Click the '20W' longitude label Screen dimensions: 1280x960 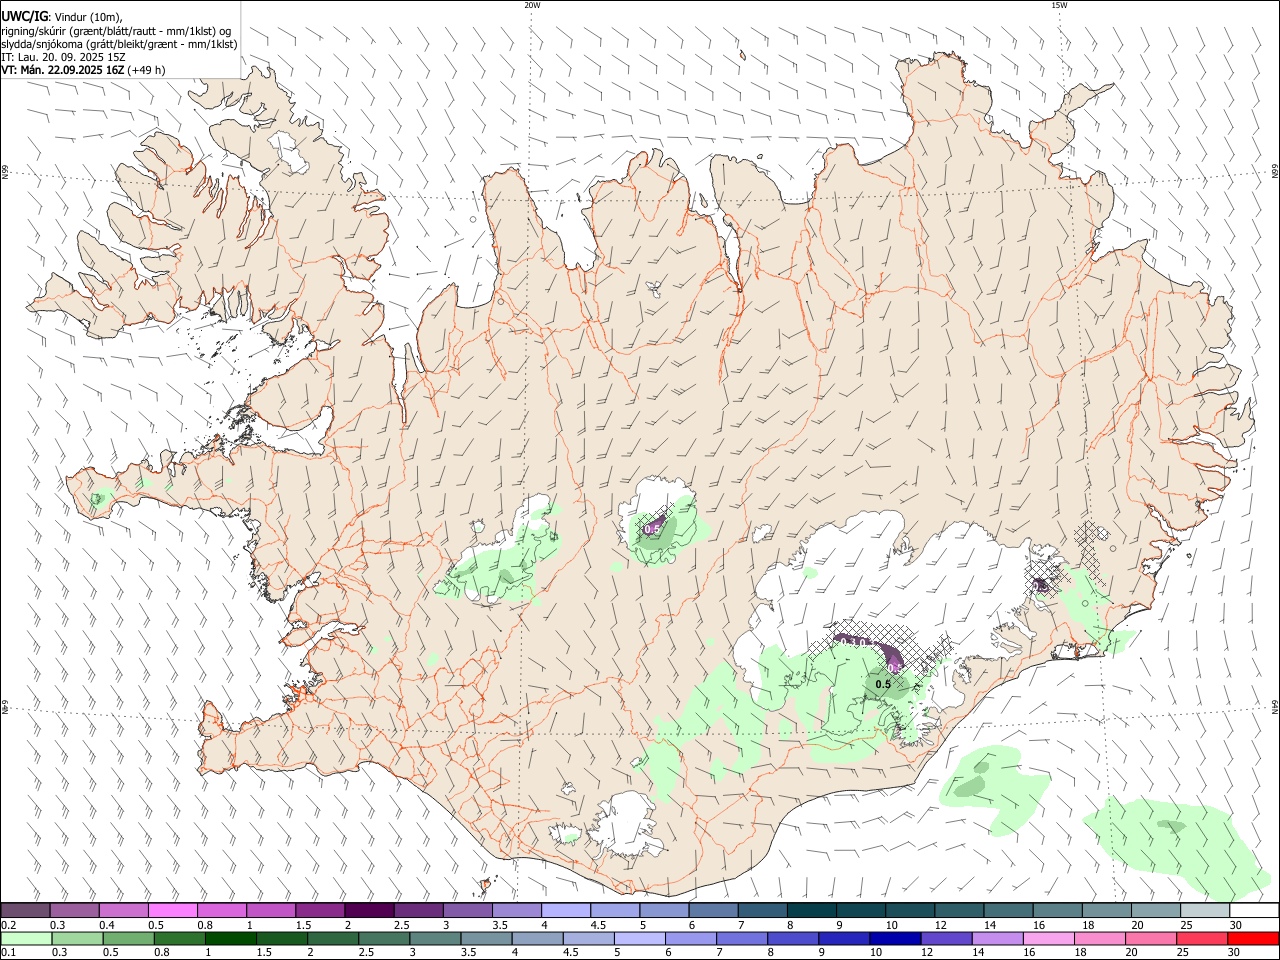click(532, 5)
